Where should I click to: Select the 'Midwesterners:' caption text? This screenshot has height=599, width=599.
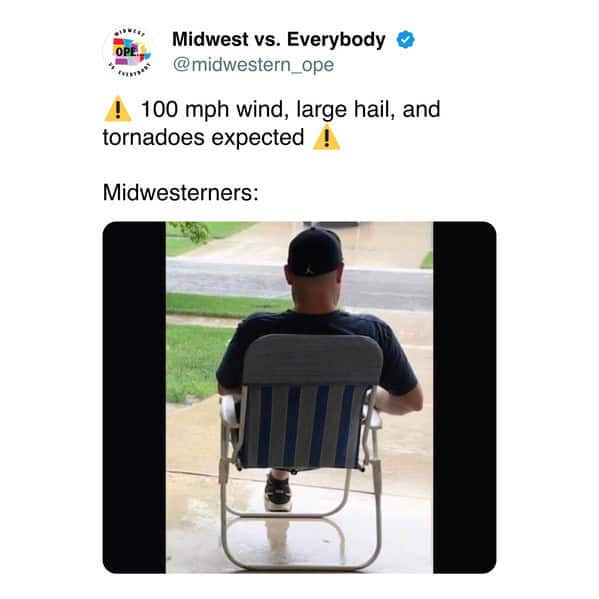(180, 193)
